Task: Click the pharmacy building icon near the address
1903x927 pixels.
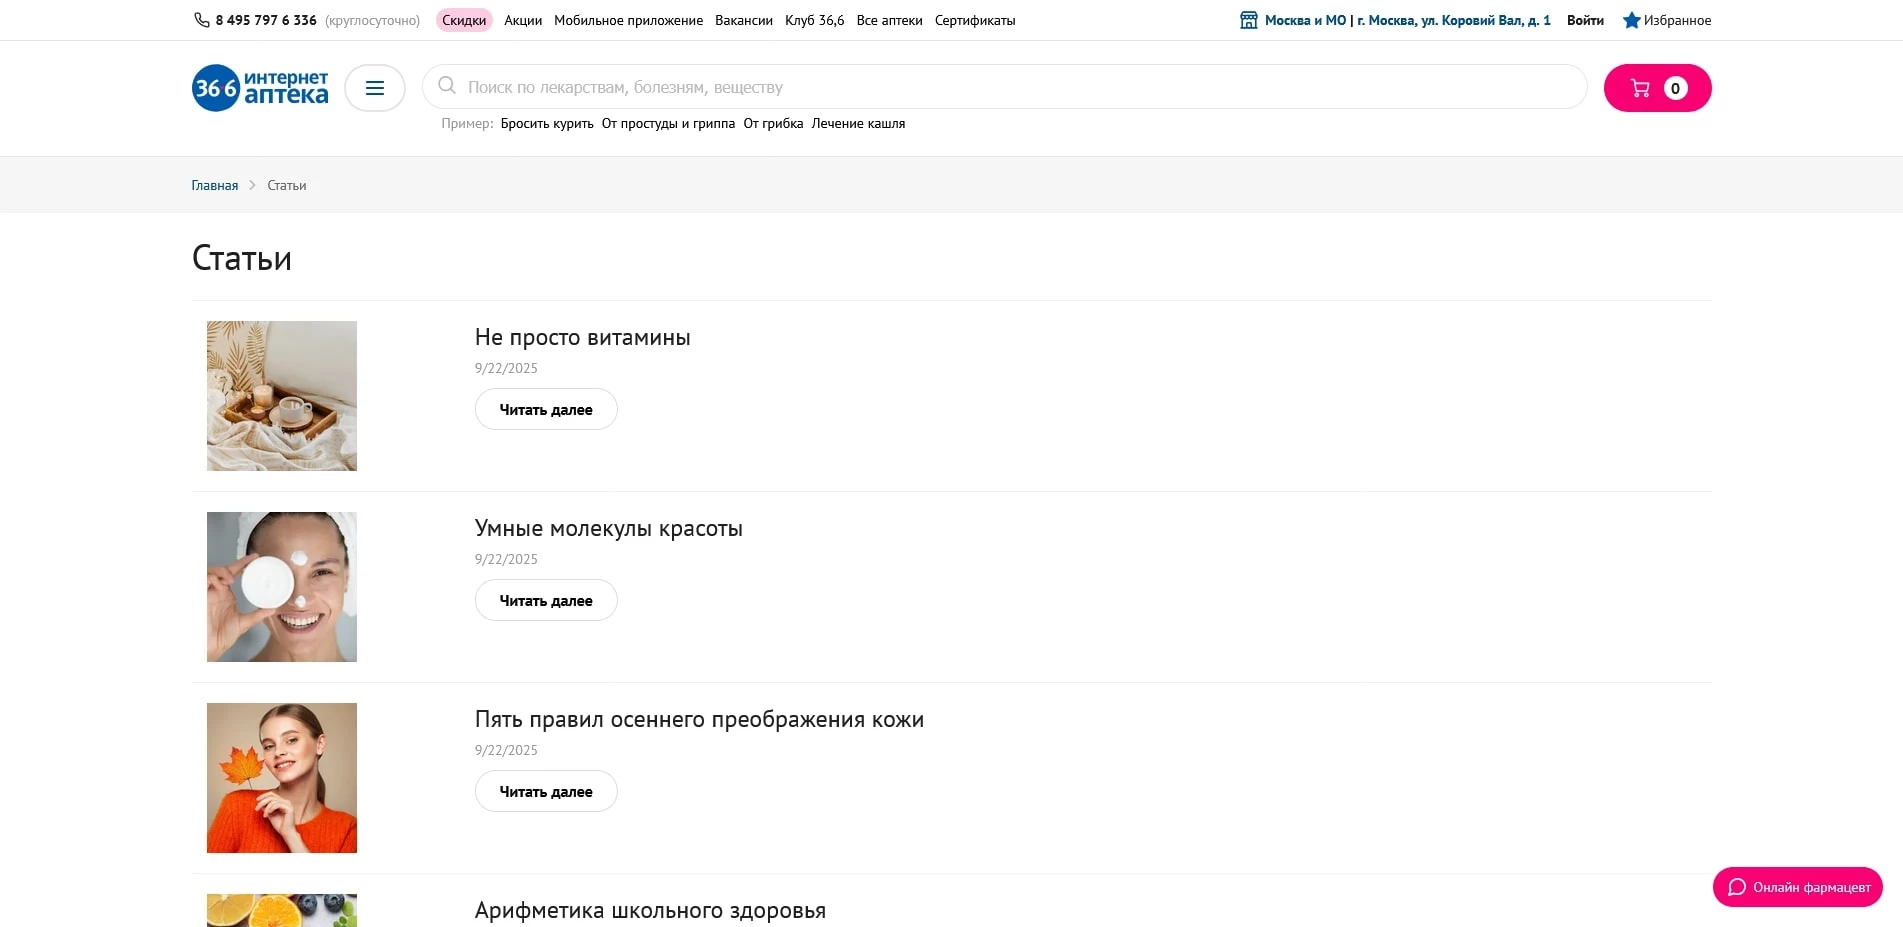Action: click(1248, 18)
